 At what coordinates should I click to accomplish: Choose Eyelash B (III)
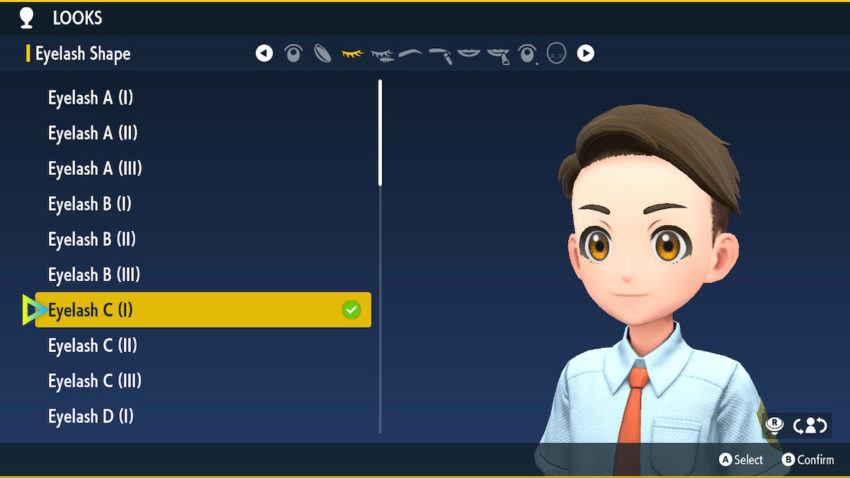tap(203, 275)
